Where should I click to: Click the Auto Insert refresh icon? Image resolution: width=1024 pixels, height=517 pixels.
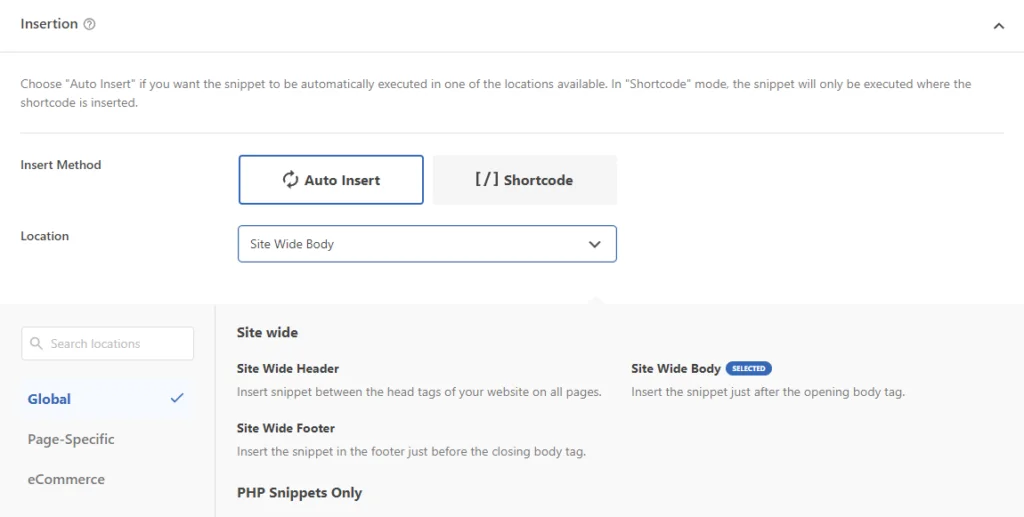291,180
